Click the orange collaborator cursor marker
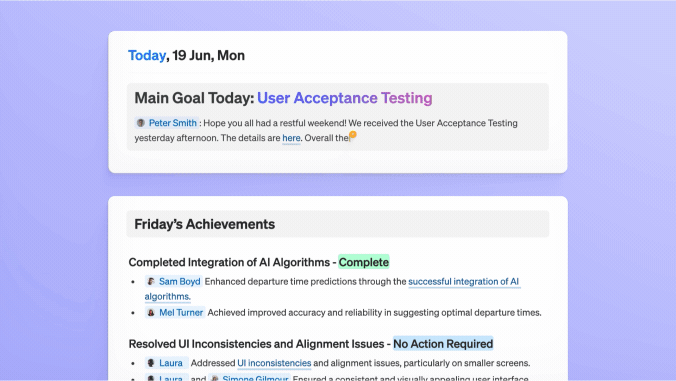 [x=353, y=135]
